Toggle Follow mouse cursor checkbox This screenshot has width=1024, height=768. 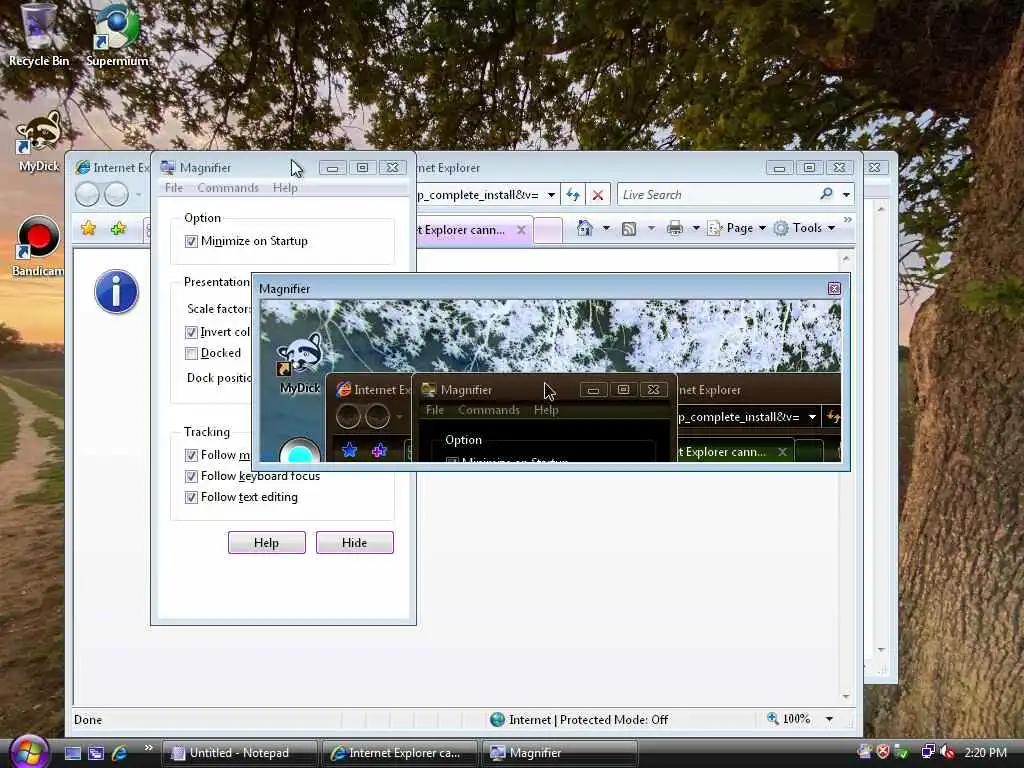point(191,455)
